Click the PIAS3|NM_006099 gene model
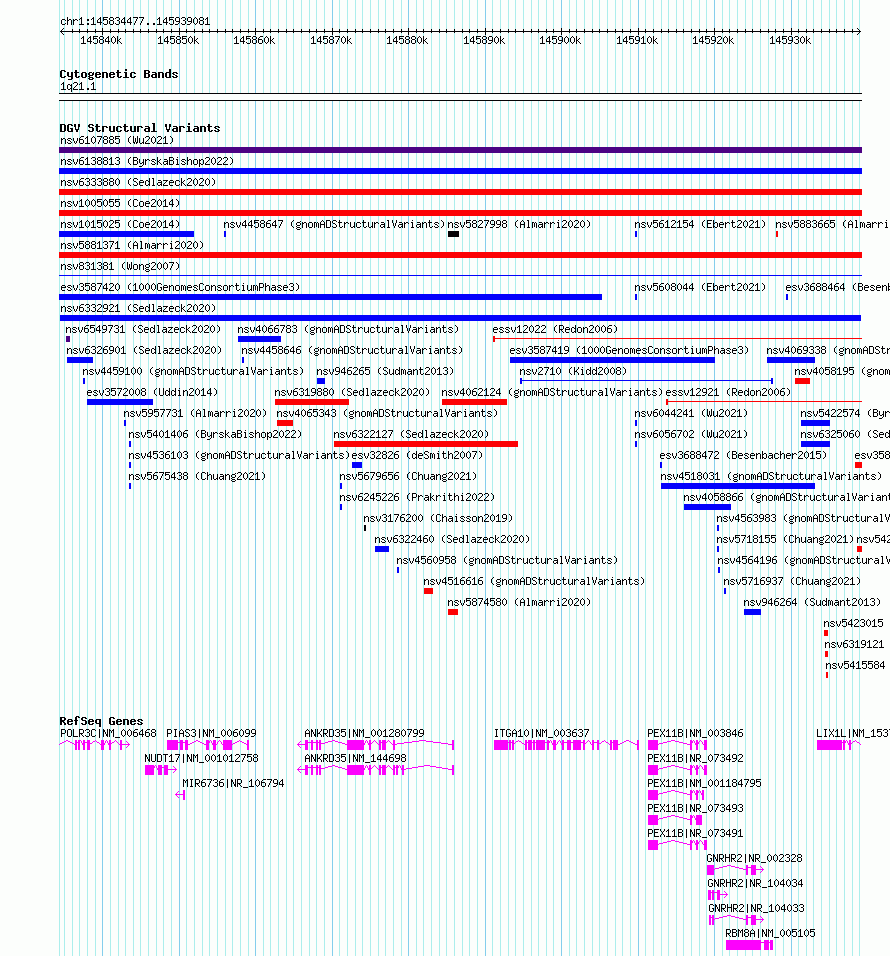890x956 pixels. point(208,745)
